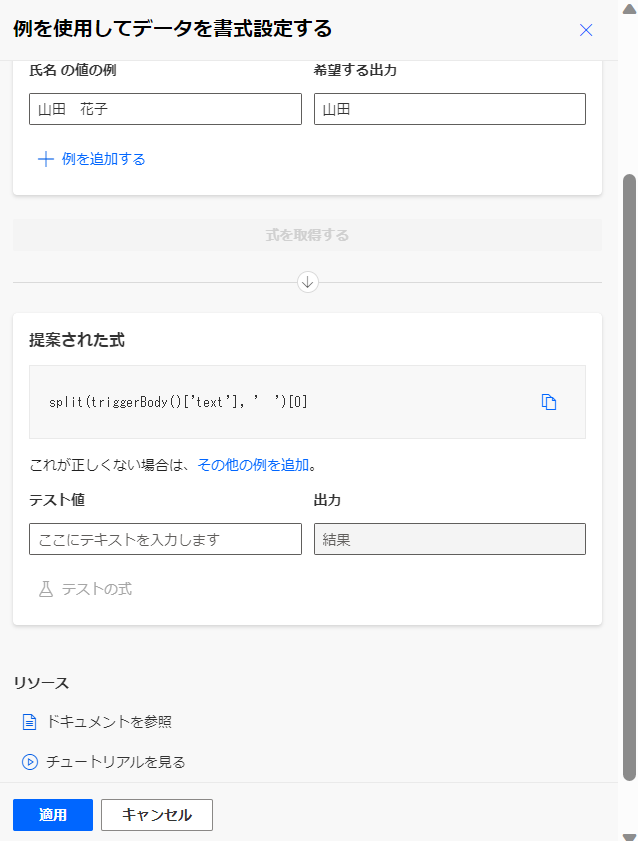Click the vertical scrollbar thumb
This screenshot has width=638, height=841.
tap(629, 477)
